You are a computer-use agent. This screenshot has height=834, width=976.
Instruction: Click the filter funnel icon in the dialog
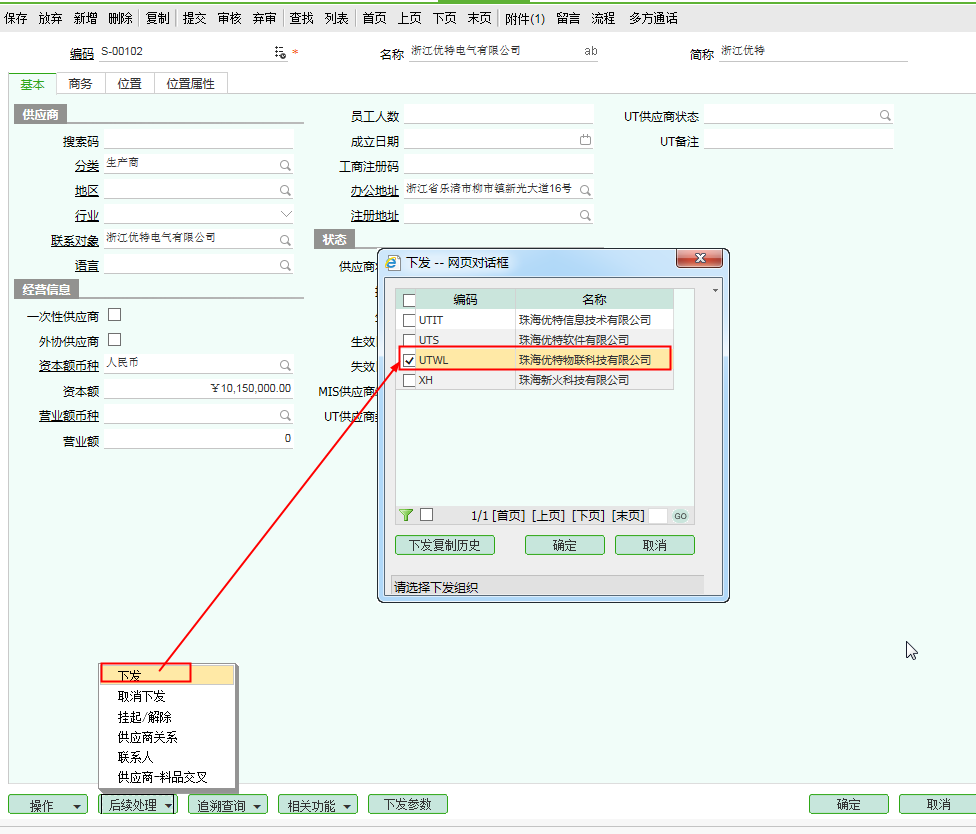(x=406, y=515)
